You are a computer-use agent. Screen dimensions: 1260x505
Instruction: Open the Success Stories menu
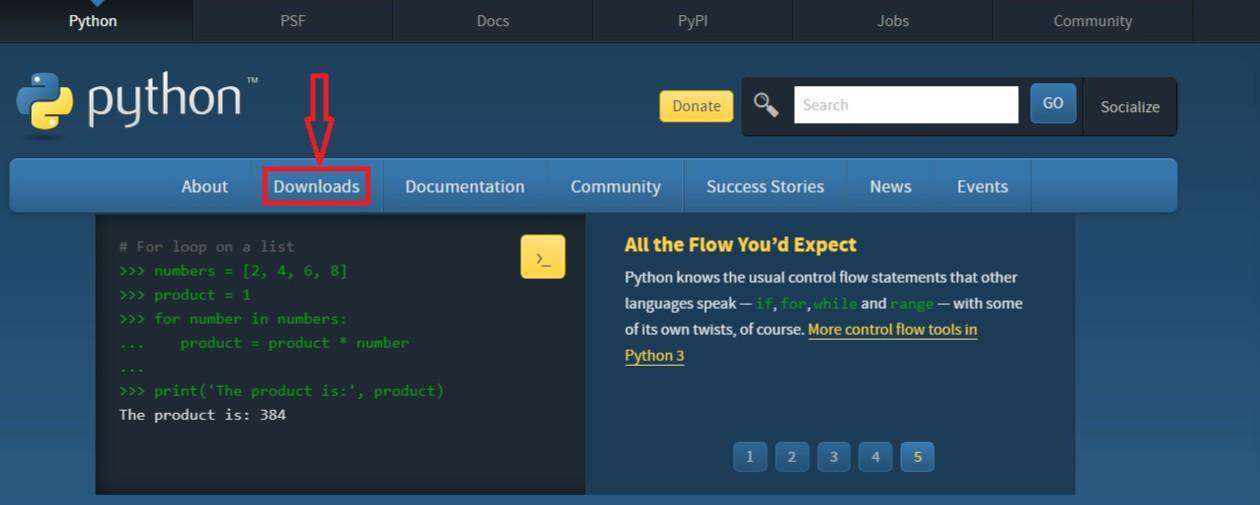point(765,186)
